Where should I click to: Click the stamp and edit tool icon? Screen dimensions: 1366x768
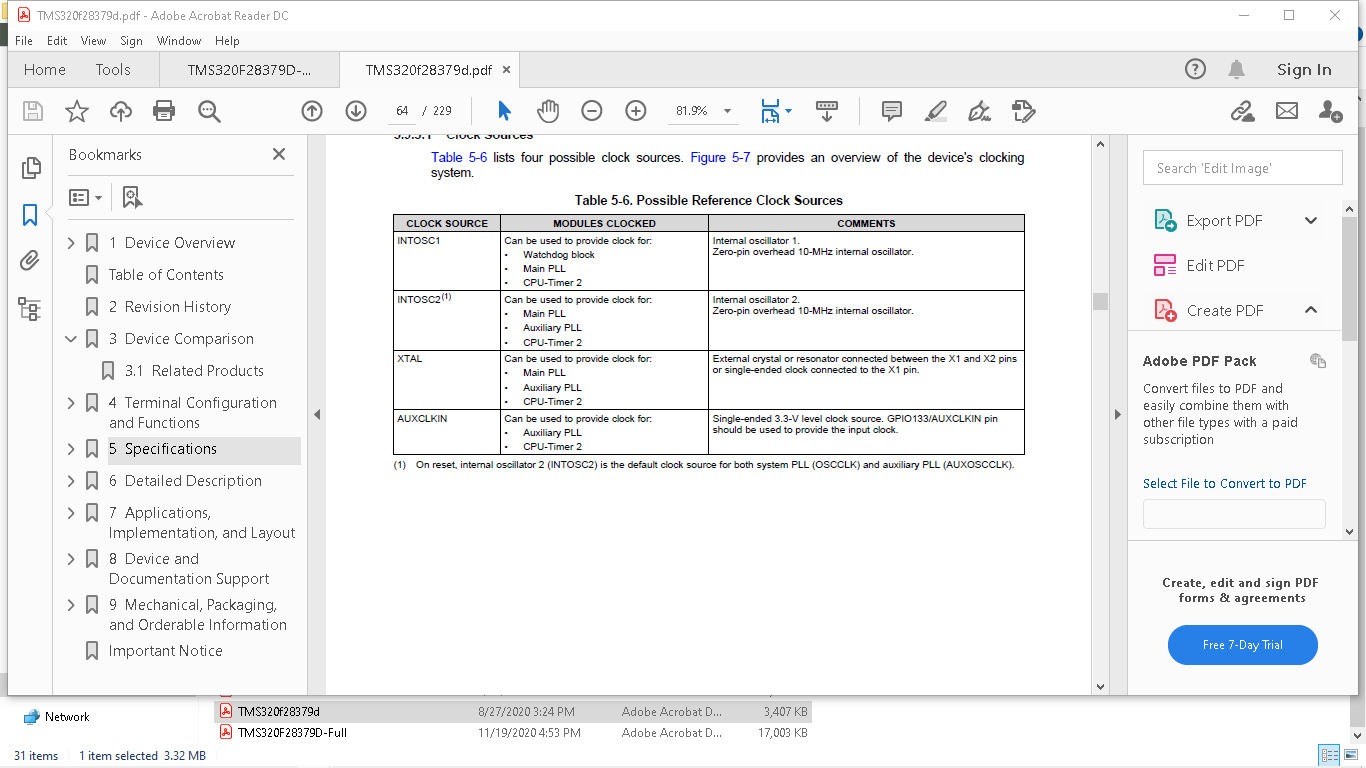coord(1023,111)
